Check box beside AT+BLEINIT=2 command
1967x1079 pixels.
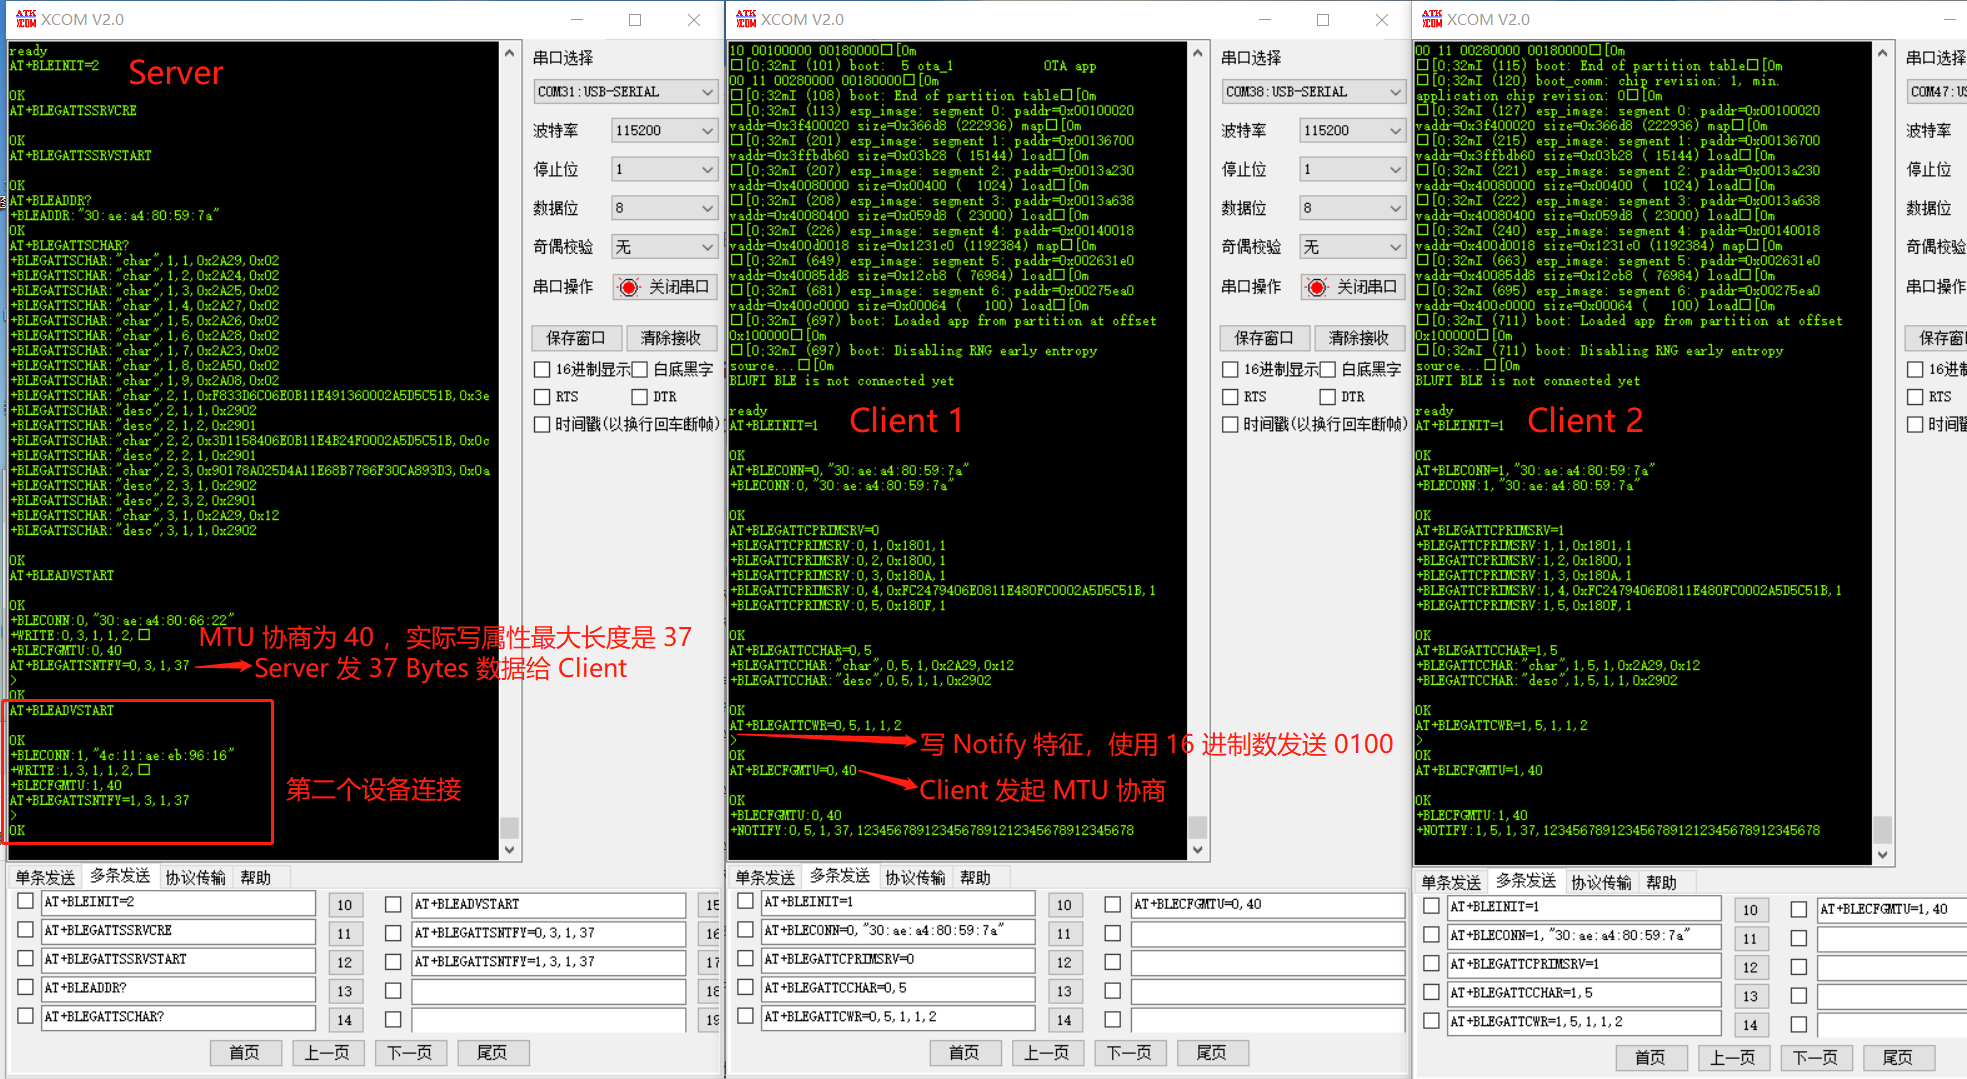[x=26, y=901]
